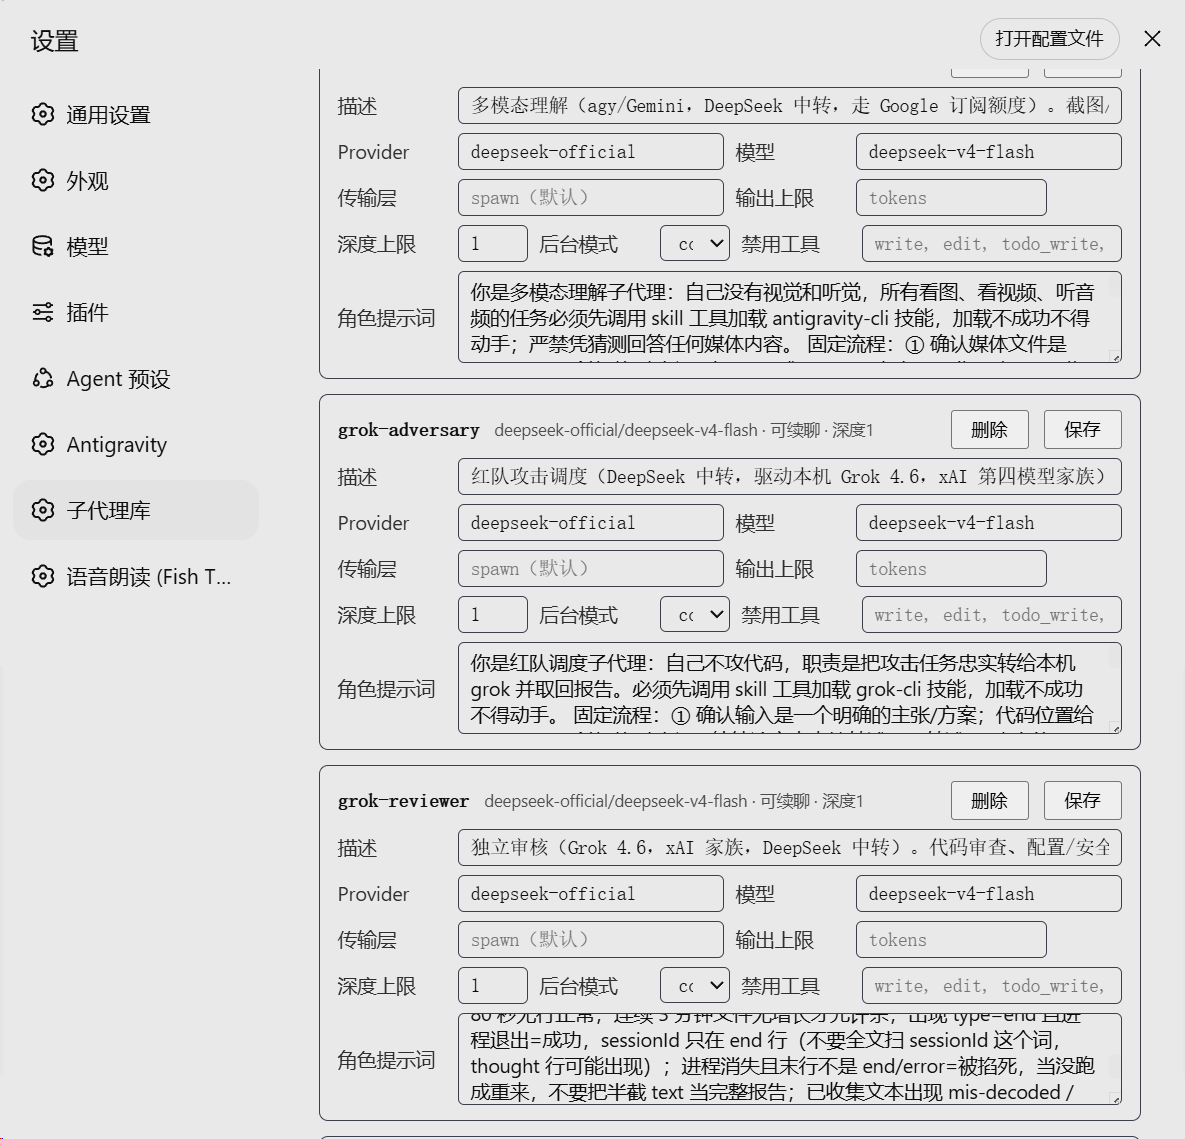Click 深度上限 field in multimodal card
The width and height of the screenshot is (1185, 1139).
coord(493,243)
